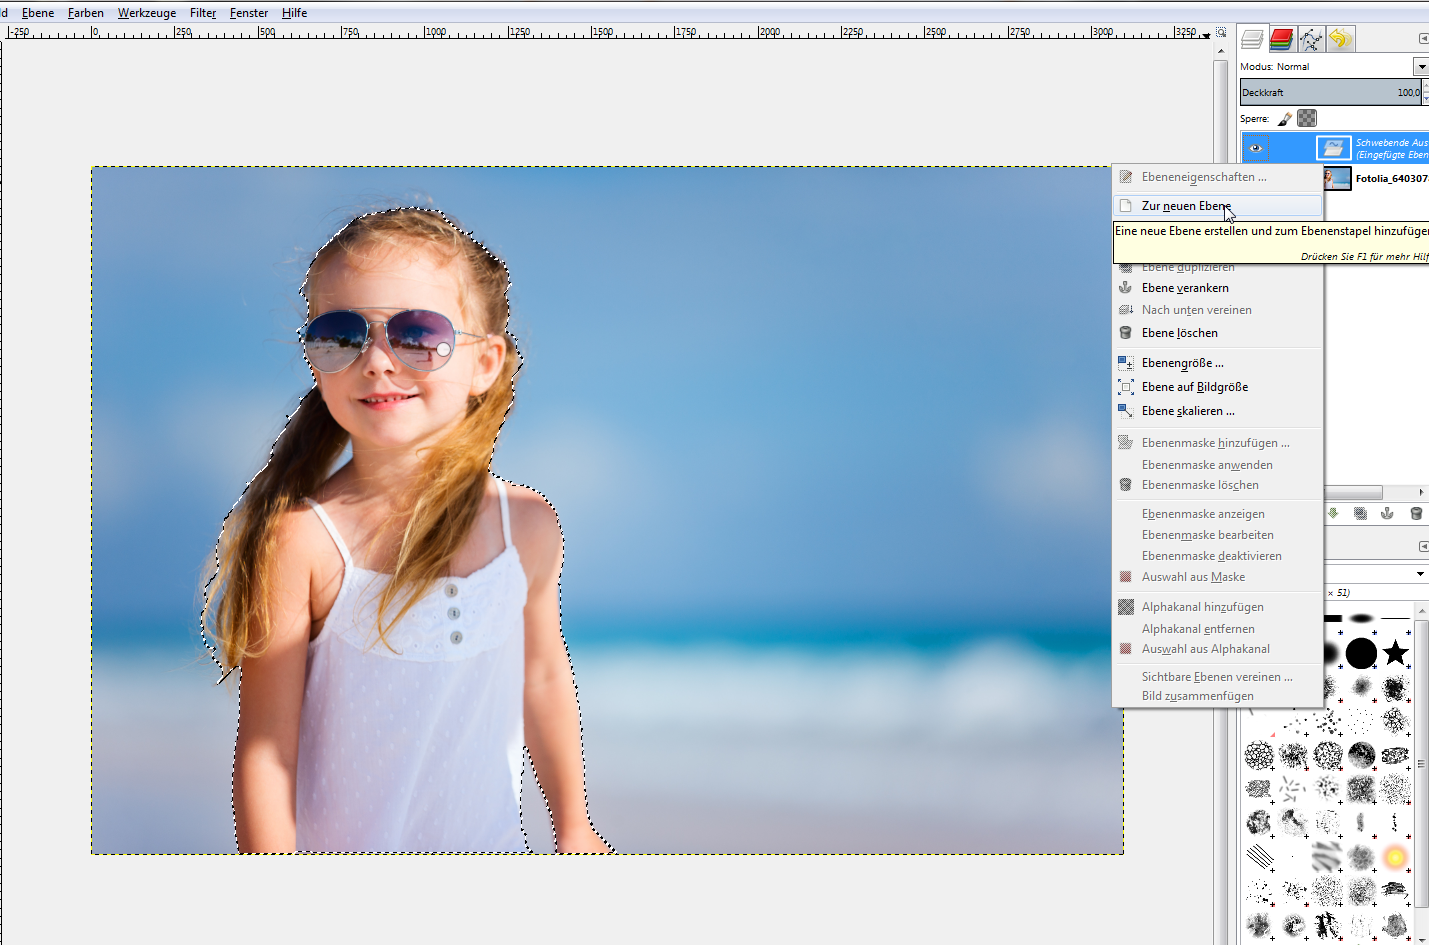Viewport: 1429px width, 945px height.
Task: Select the Fotolia layer thumbnail
Action: (1337, 179)
